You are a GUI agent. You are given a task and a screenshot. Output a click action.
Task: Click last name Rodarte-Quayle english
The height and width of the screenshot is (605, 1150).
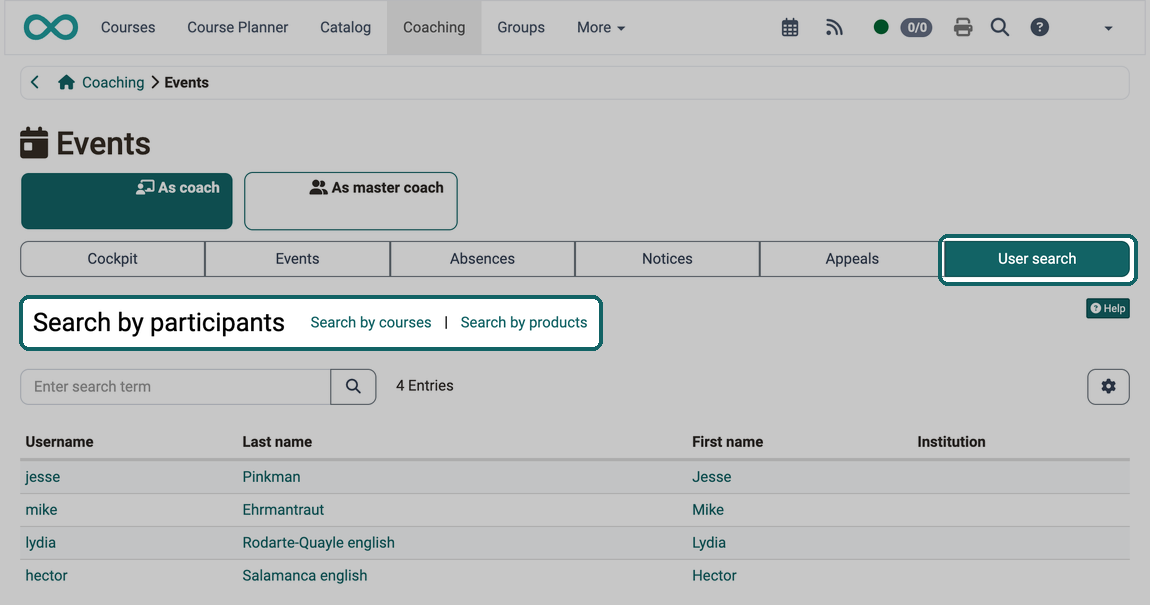pos(318,543)
